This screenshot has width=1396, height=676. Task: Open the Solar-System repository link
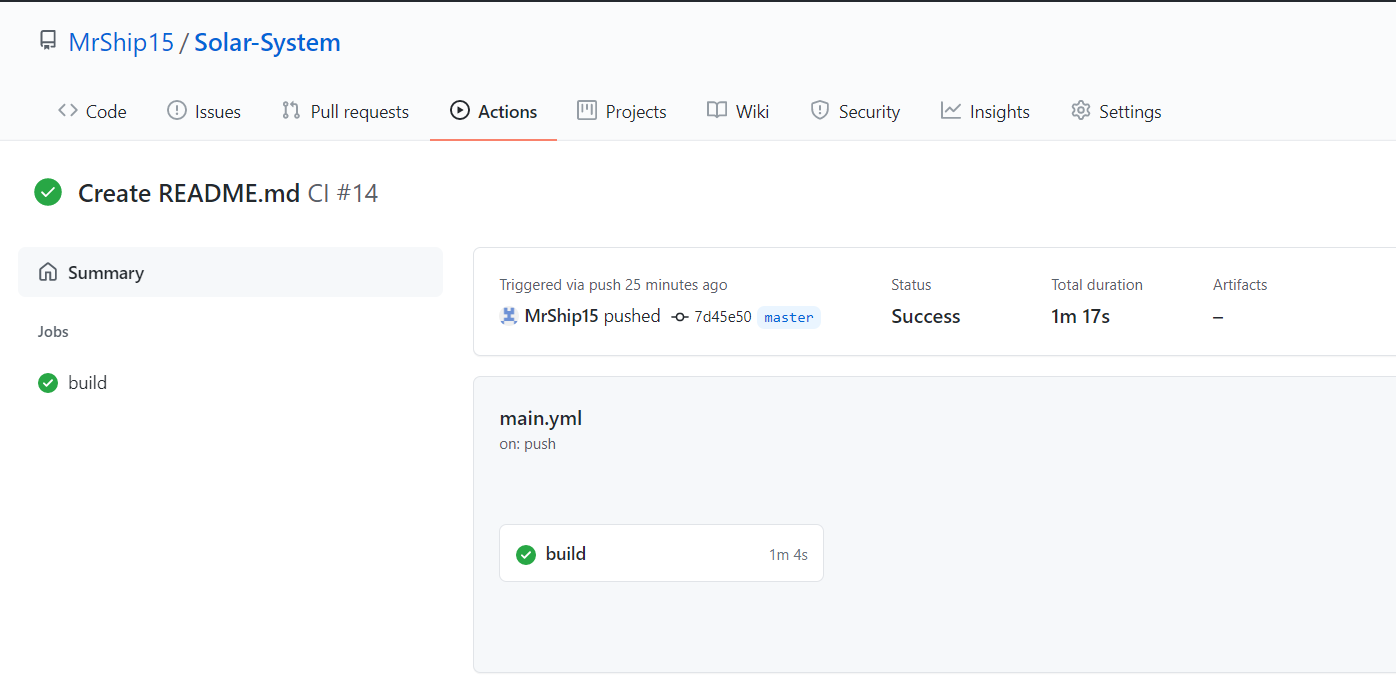point(267,42)
